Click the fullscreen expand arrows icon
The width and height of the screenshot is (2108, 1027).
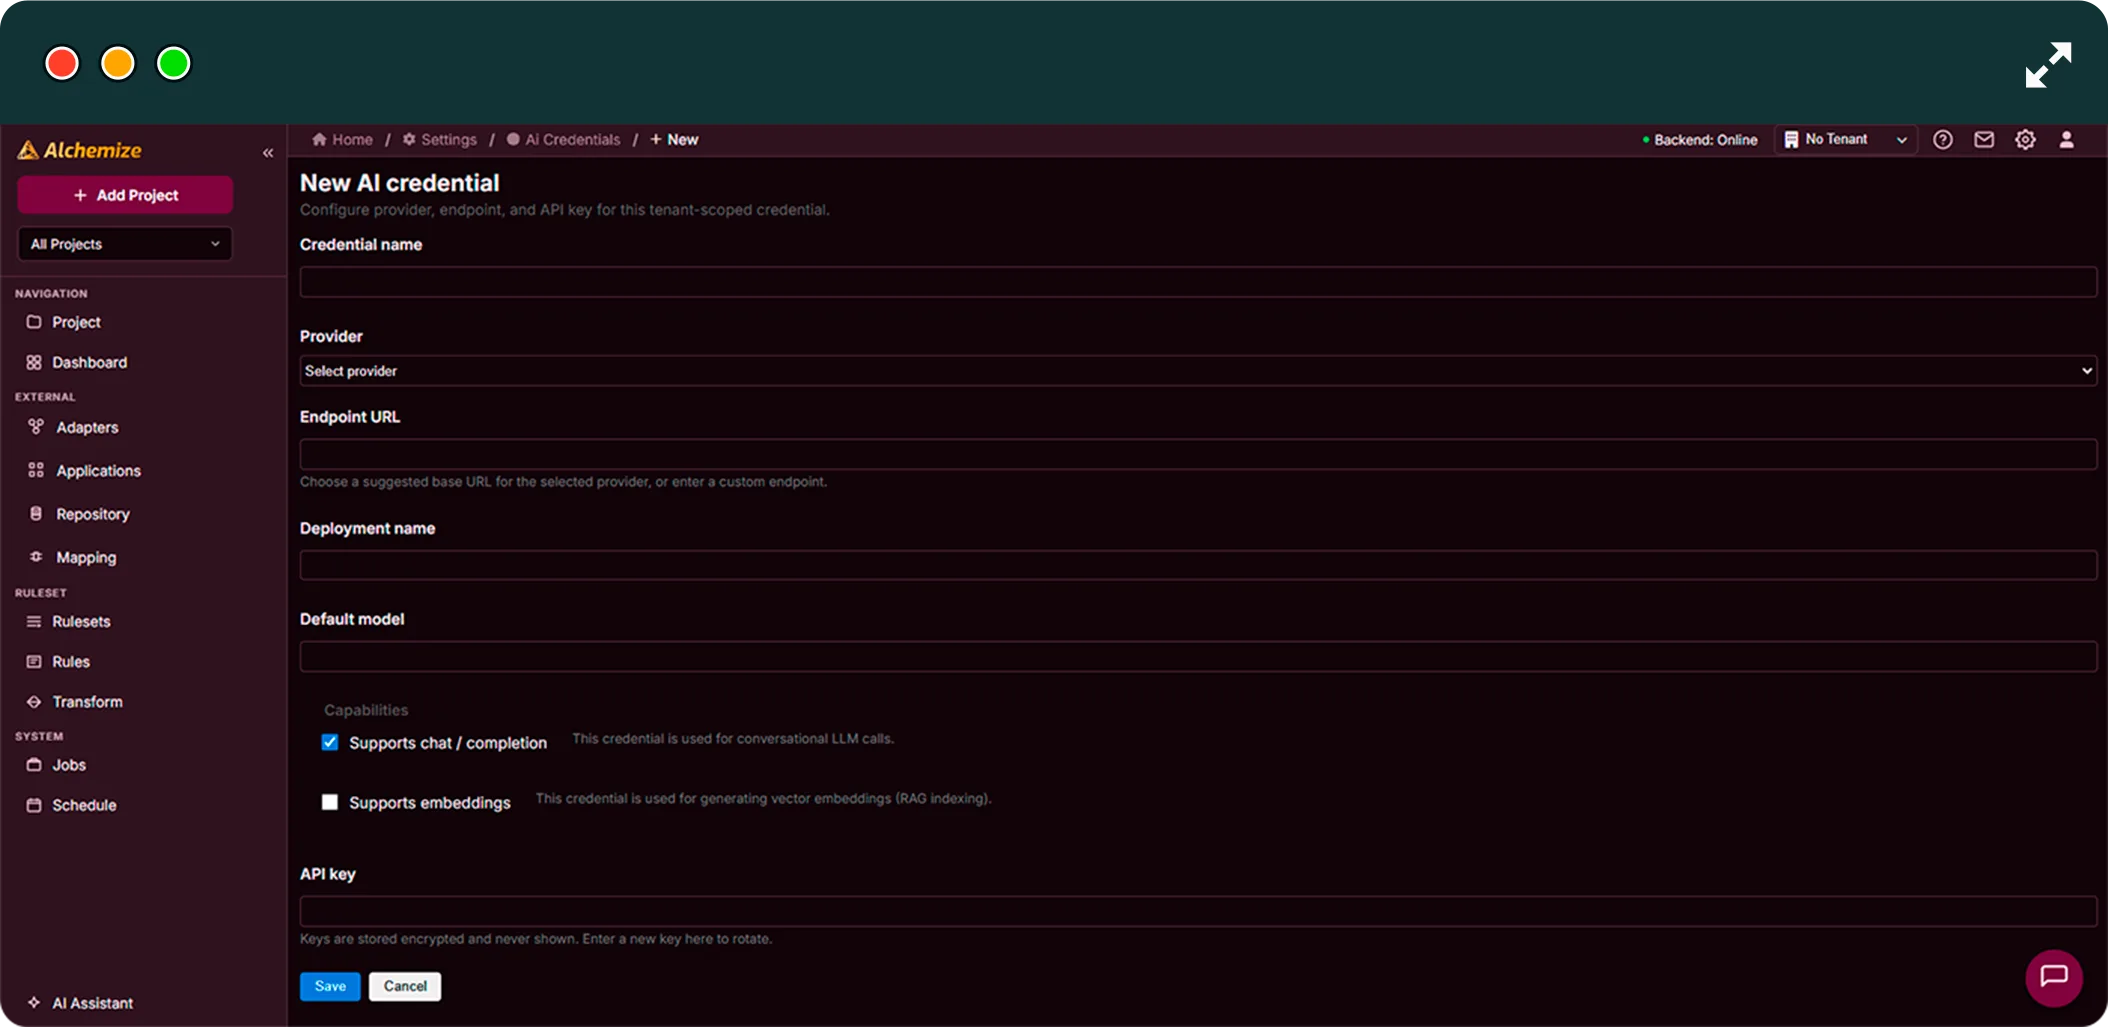(x=2048, y=65)
